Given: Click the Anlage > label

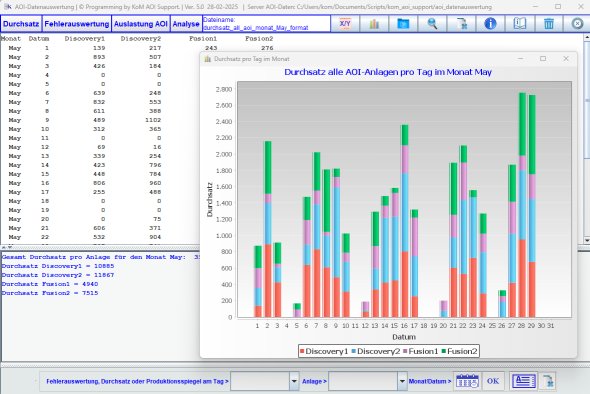Looking at the screenshot, I should [314, 381].
